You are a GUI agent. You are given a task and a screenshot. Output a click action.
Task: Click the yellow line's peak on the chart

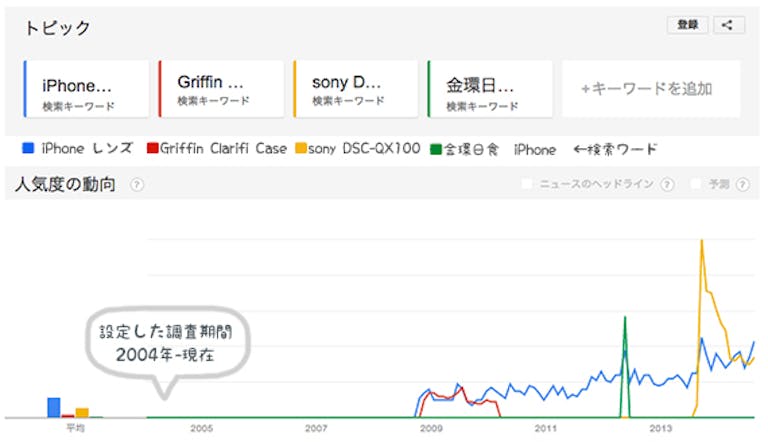coord(702,241)
